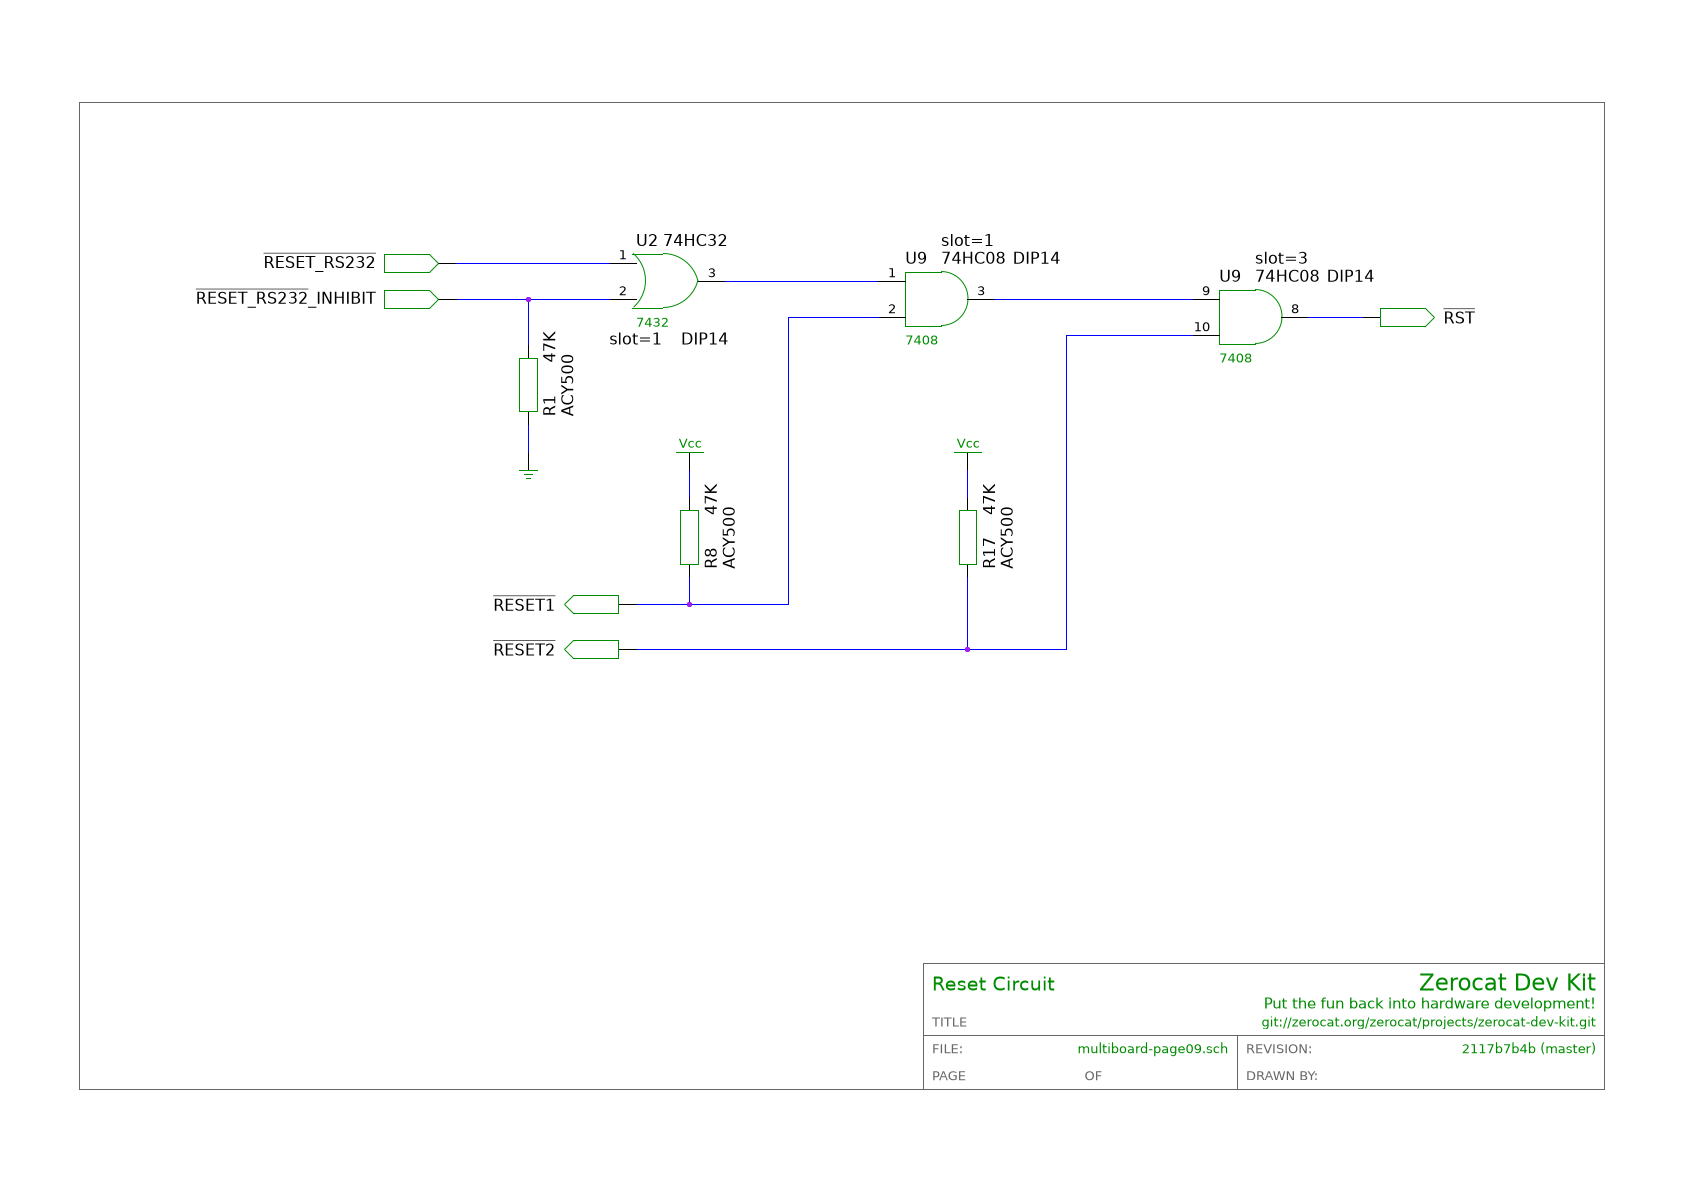The image size is (1684, 1191).
Task: Click '7408' label under the slot=1 gate
Action: tap(921, 340)
